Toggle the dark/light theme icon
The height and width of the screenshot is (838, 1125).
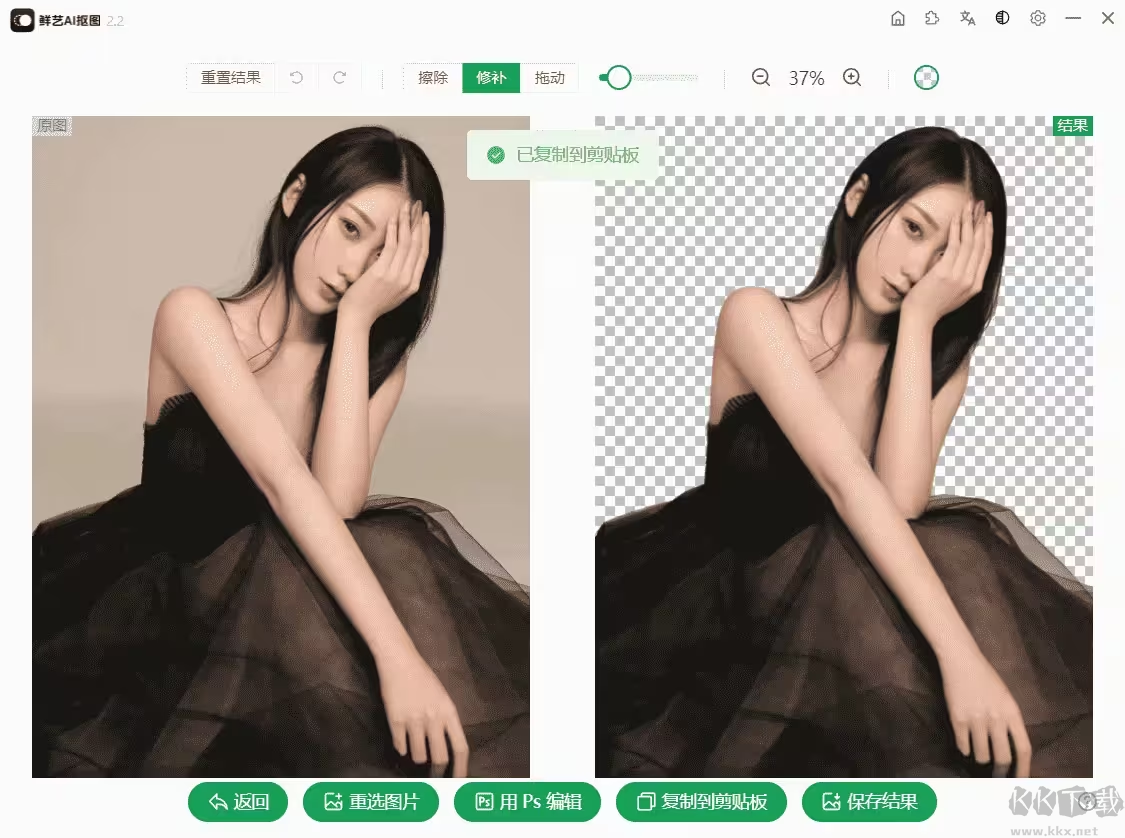point(1002,19)
